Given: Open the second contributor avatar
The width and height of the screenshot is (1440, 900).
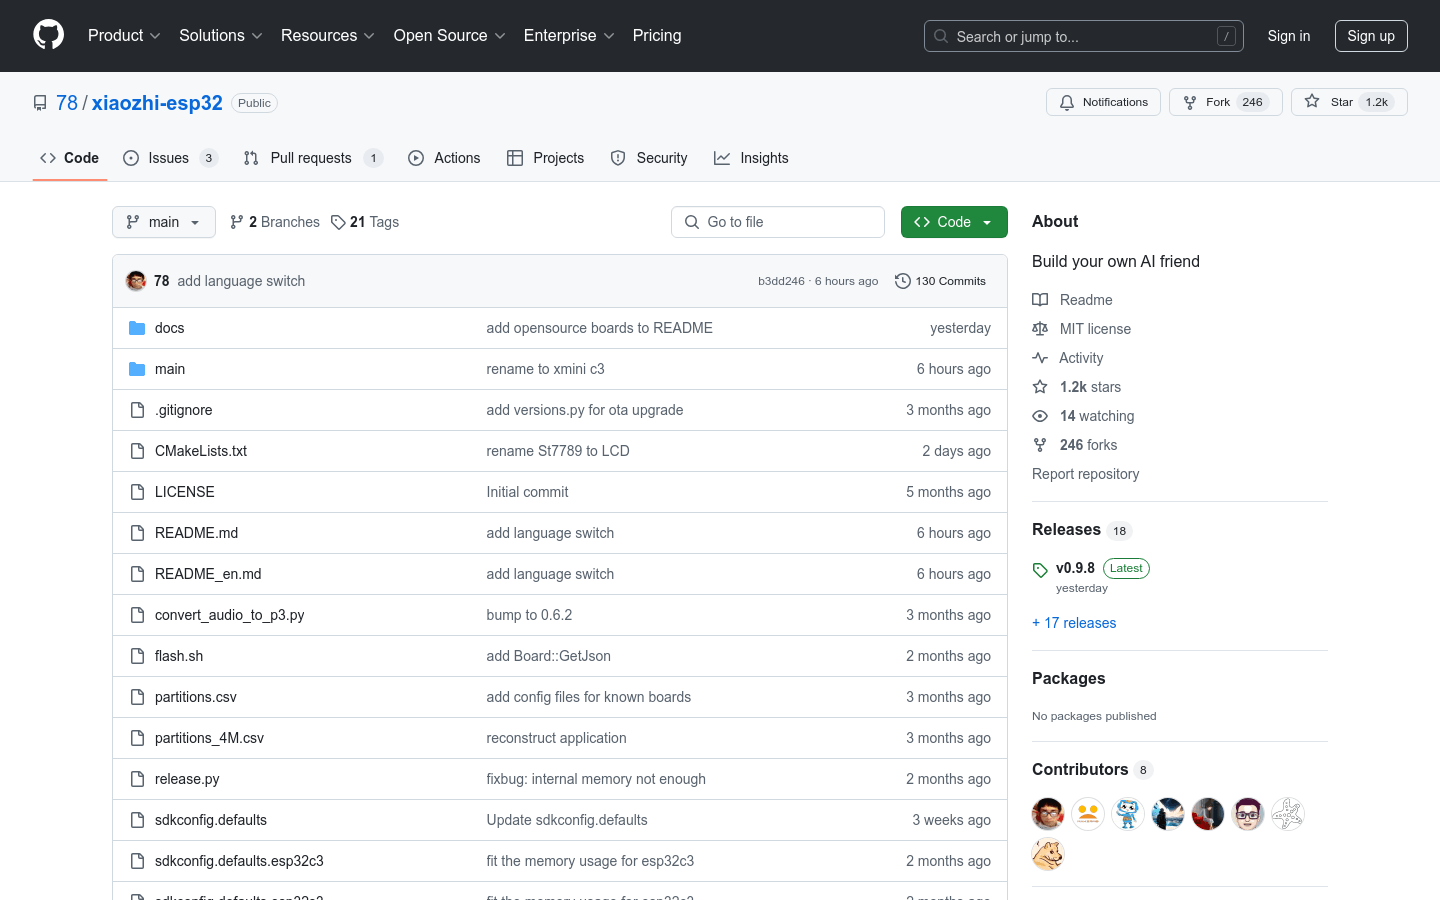Looking at the screenshot, I should click(x=1088, y=814).
